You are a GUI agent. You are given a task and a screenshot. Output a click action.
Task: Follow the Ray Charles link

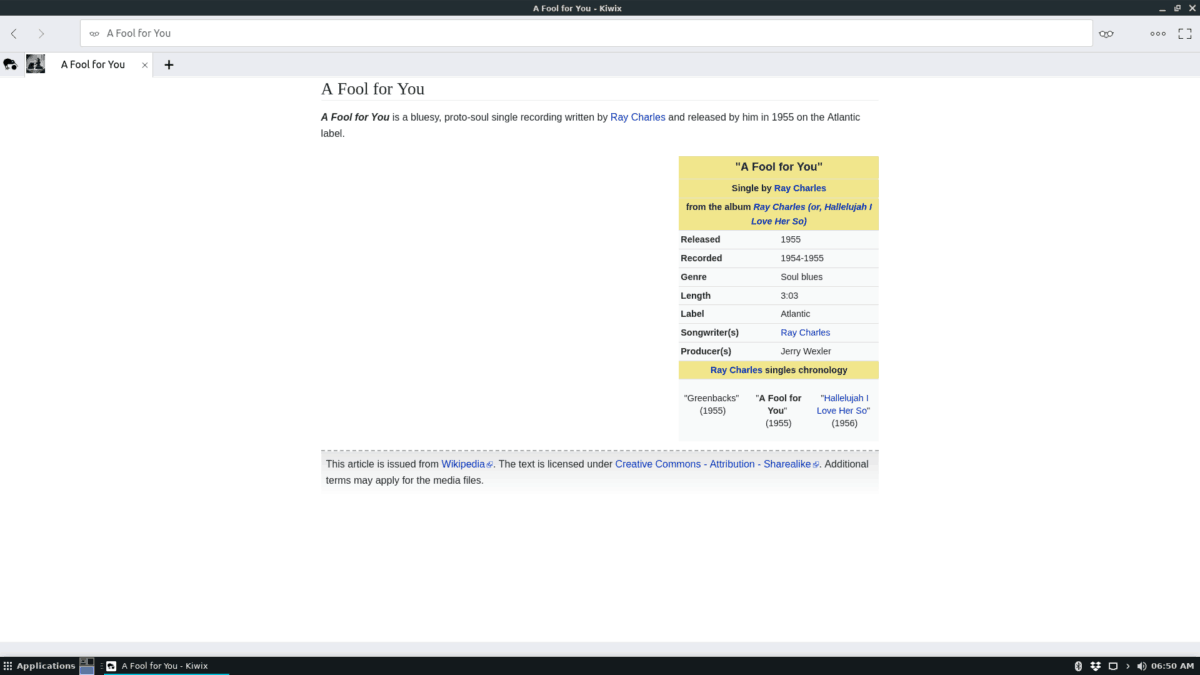tap(637, 117)
